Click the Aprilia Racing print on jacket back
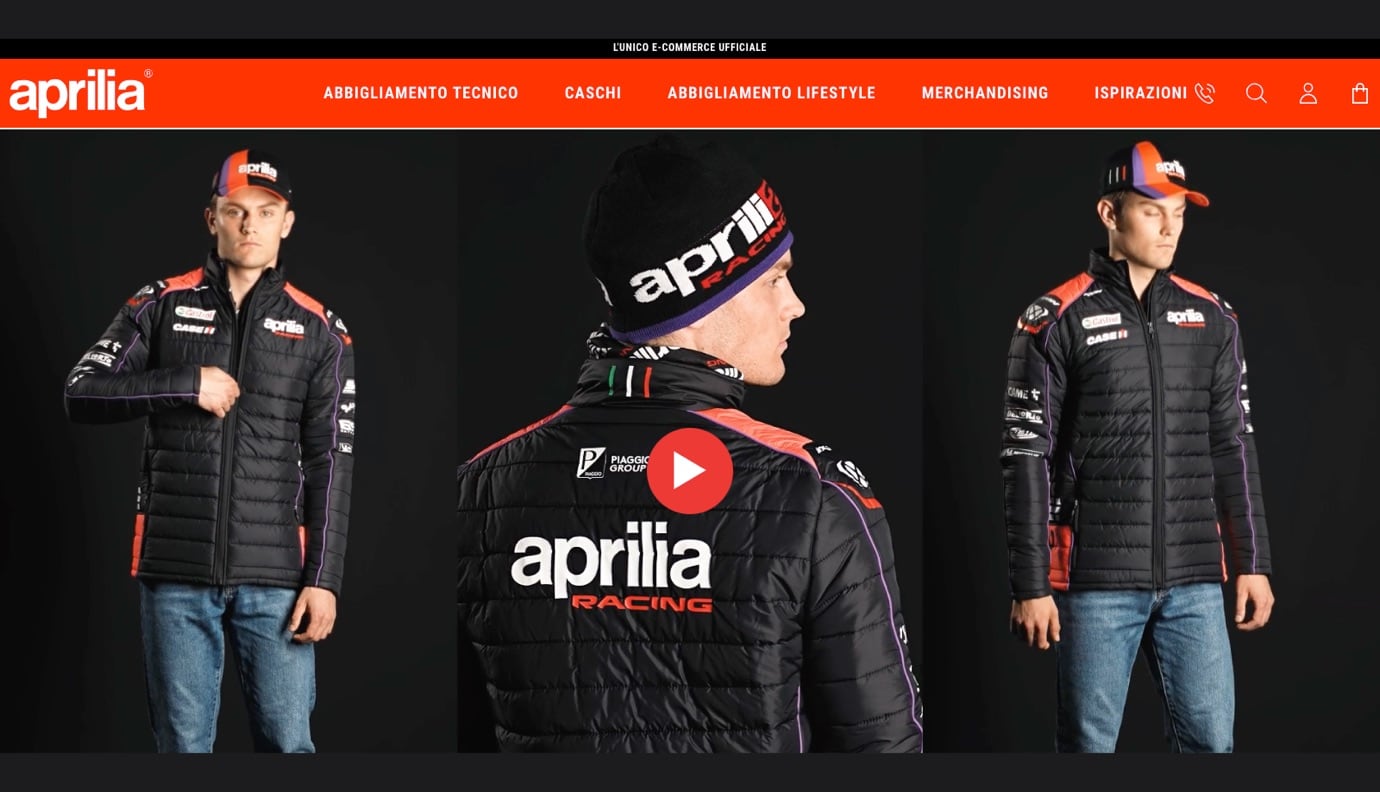The image size is (1380, 792). [x=612, y=566]
